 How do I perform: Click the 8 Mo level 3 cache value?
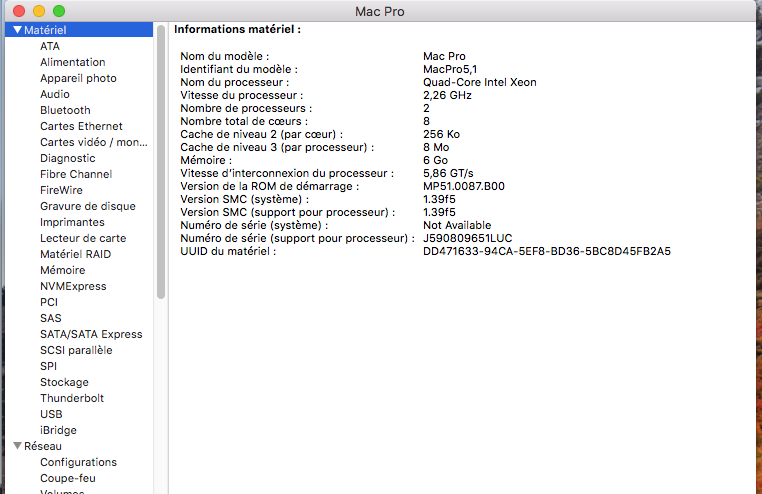(436, 148)
